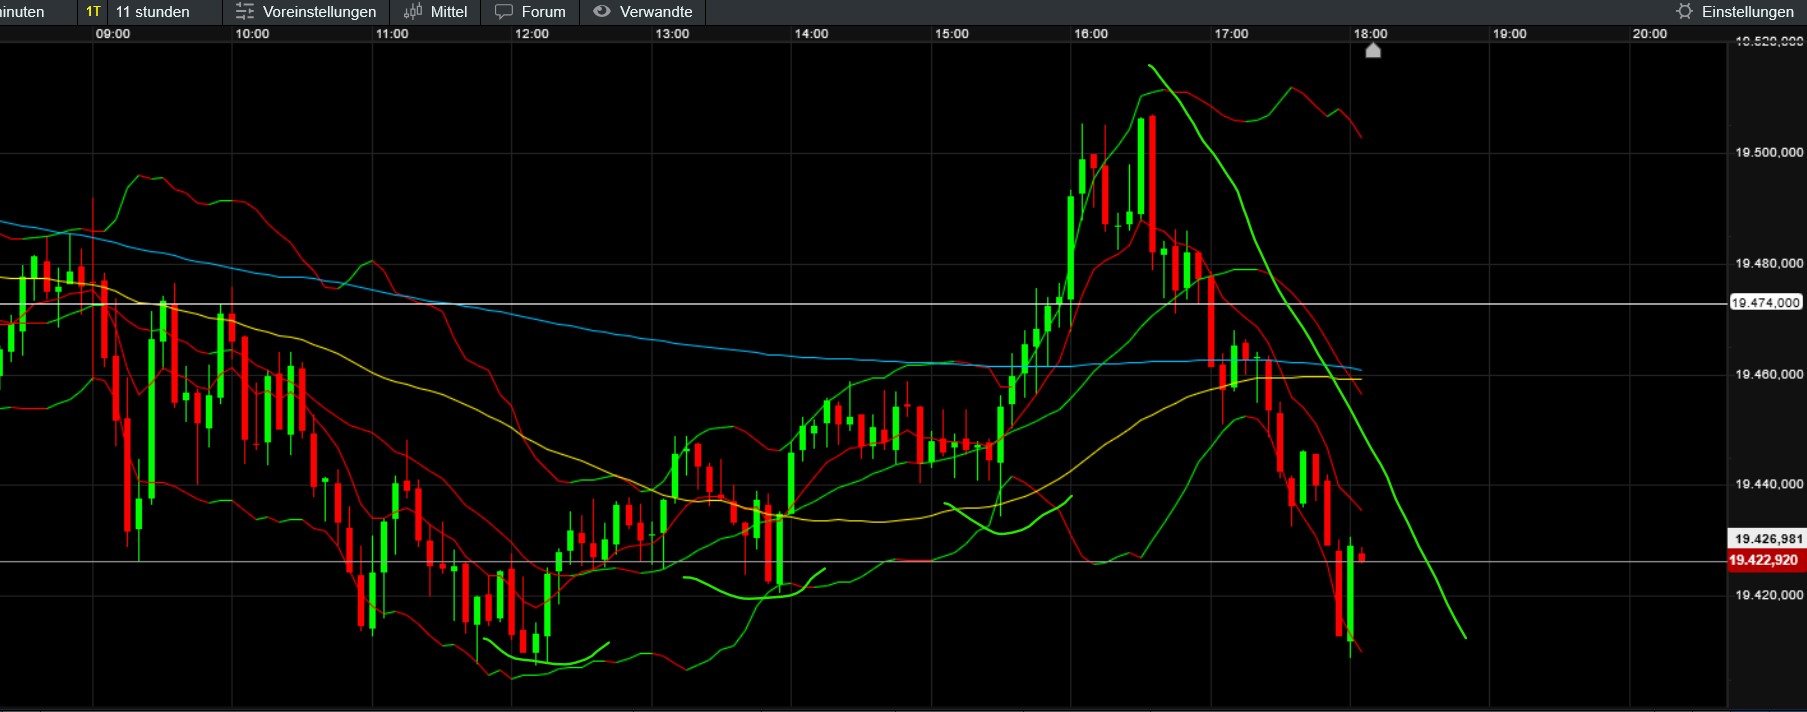Screen dimensions: 1807x712
Task: Click the 12:00 time axis label
Action: (x=532, y=34)
